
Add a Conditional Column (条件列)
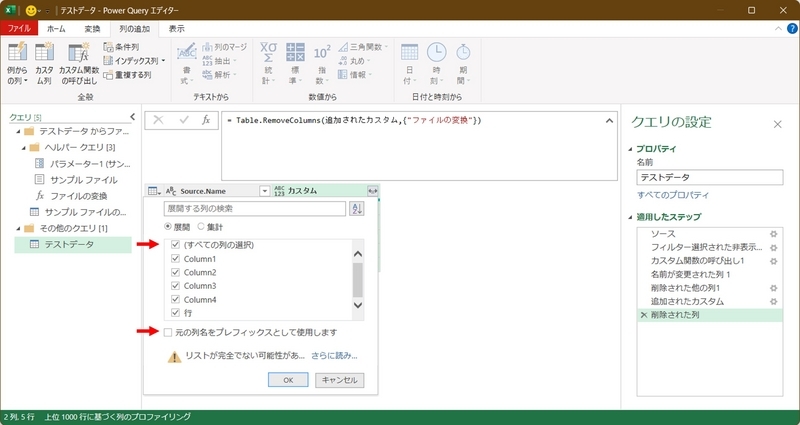[x=121, y=47]
